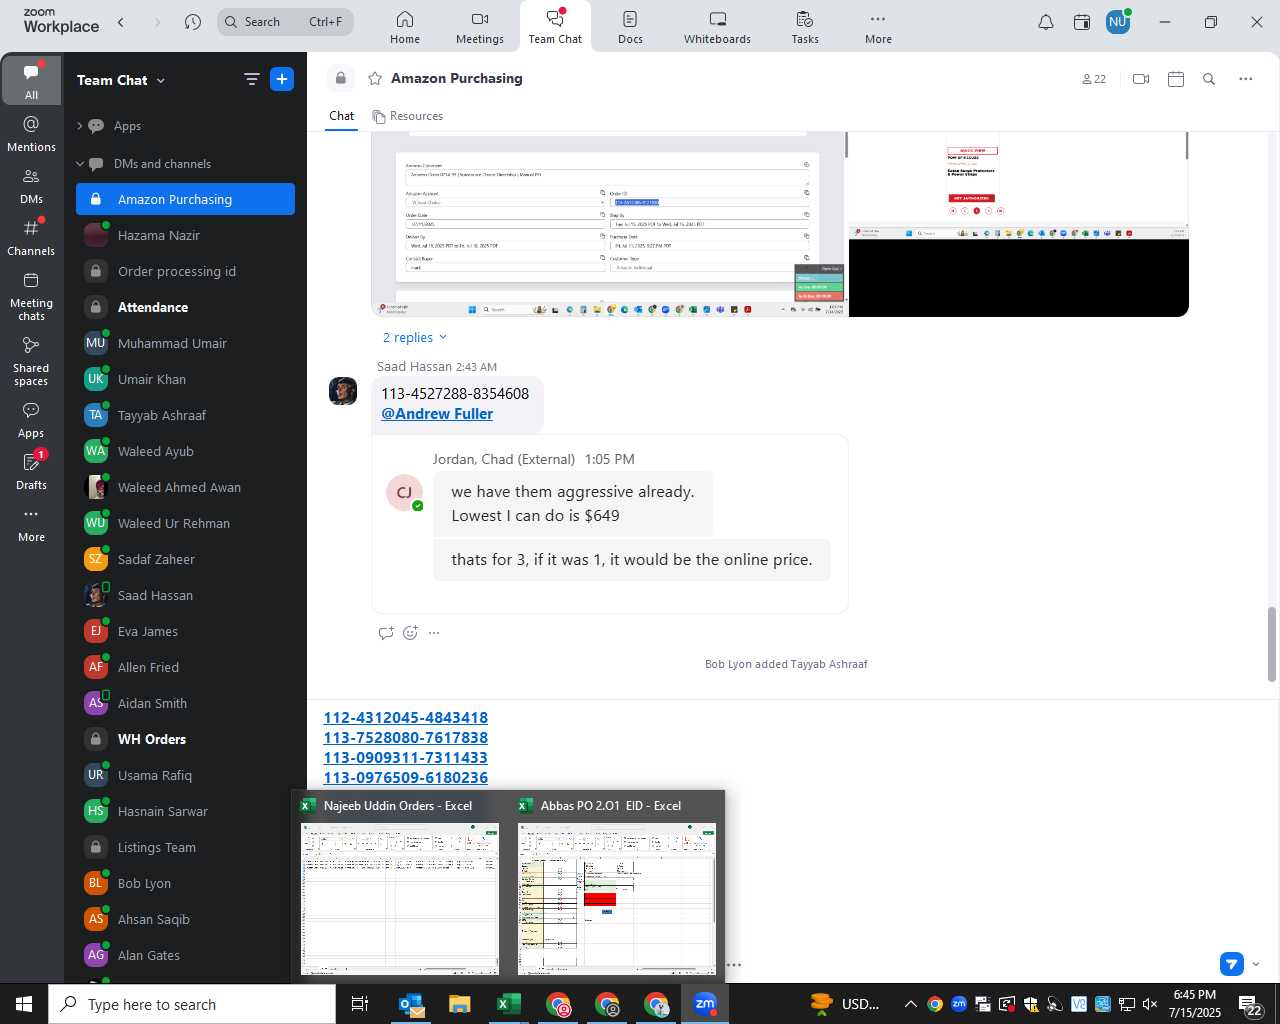This screenshot has height=1024, width=1280.
Task: Click the chat vertical scrollbar thumb
Action: (x=1272, y=645)
